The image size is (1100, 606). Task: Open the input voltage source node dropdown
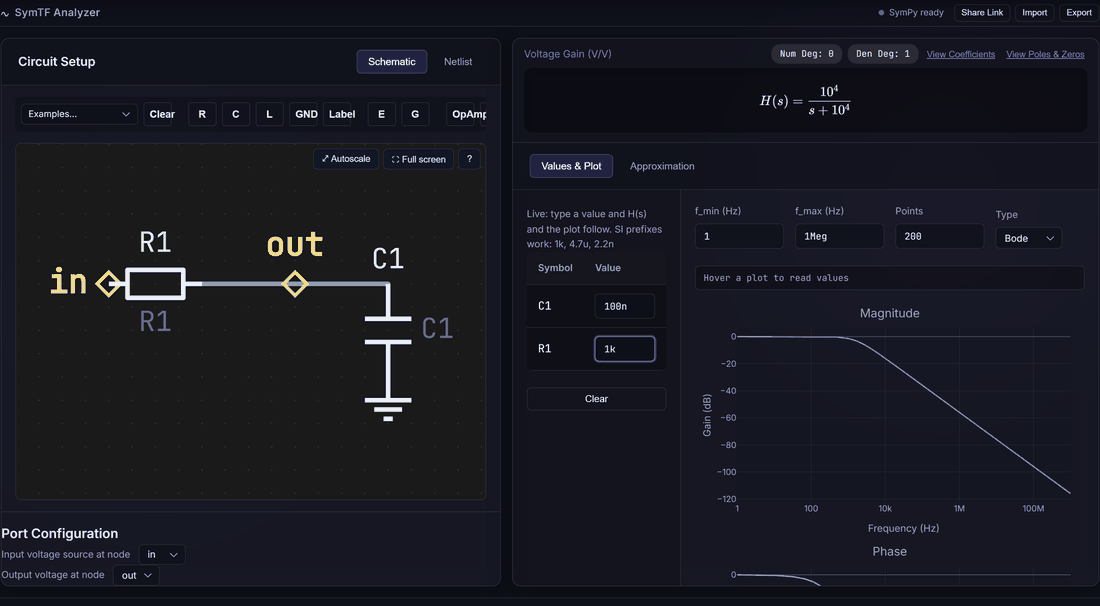tap(162, 555)
